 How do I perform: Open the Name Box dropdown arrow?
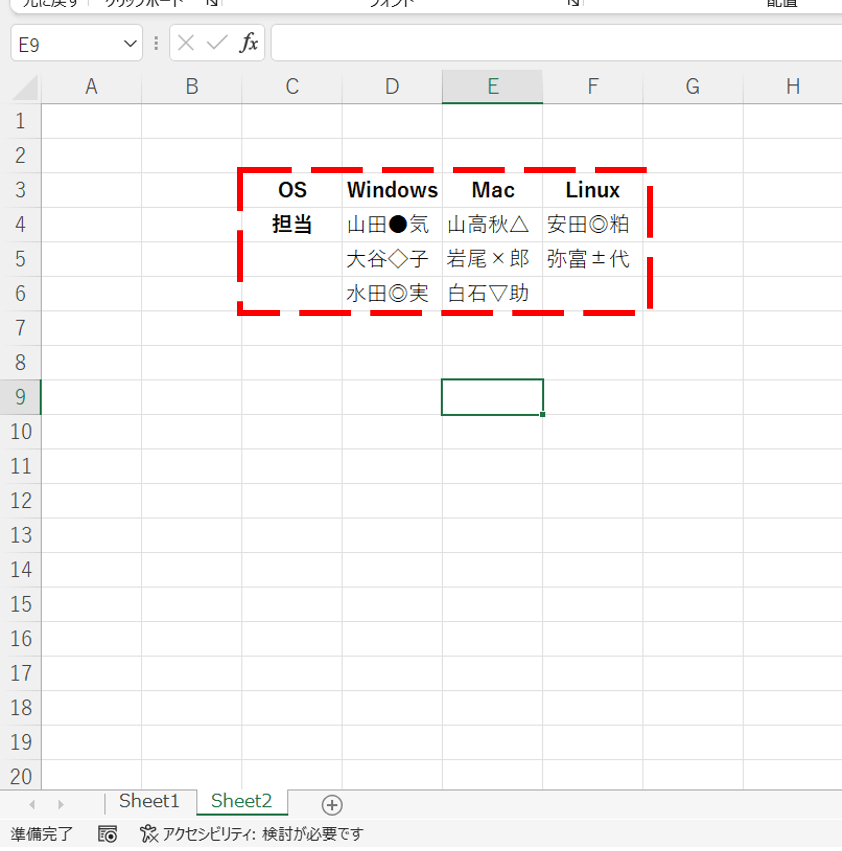(x=130, y=43)
